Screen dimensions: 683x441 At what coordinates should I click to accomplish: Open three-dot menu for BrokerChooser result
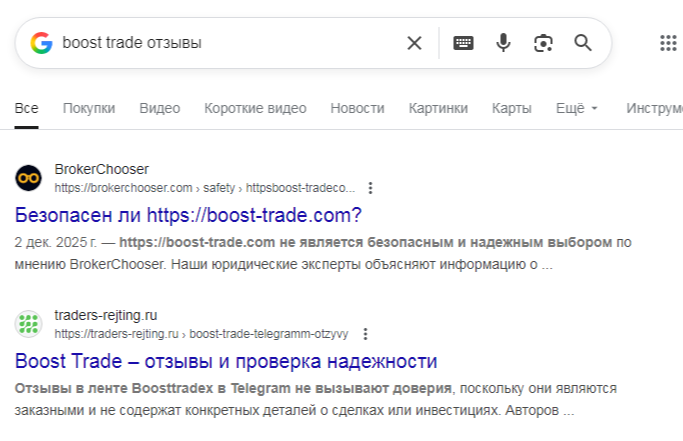tap(371, 188)
